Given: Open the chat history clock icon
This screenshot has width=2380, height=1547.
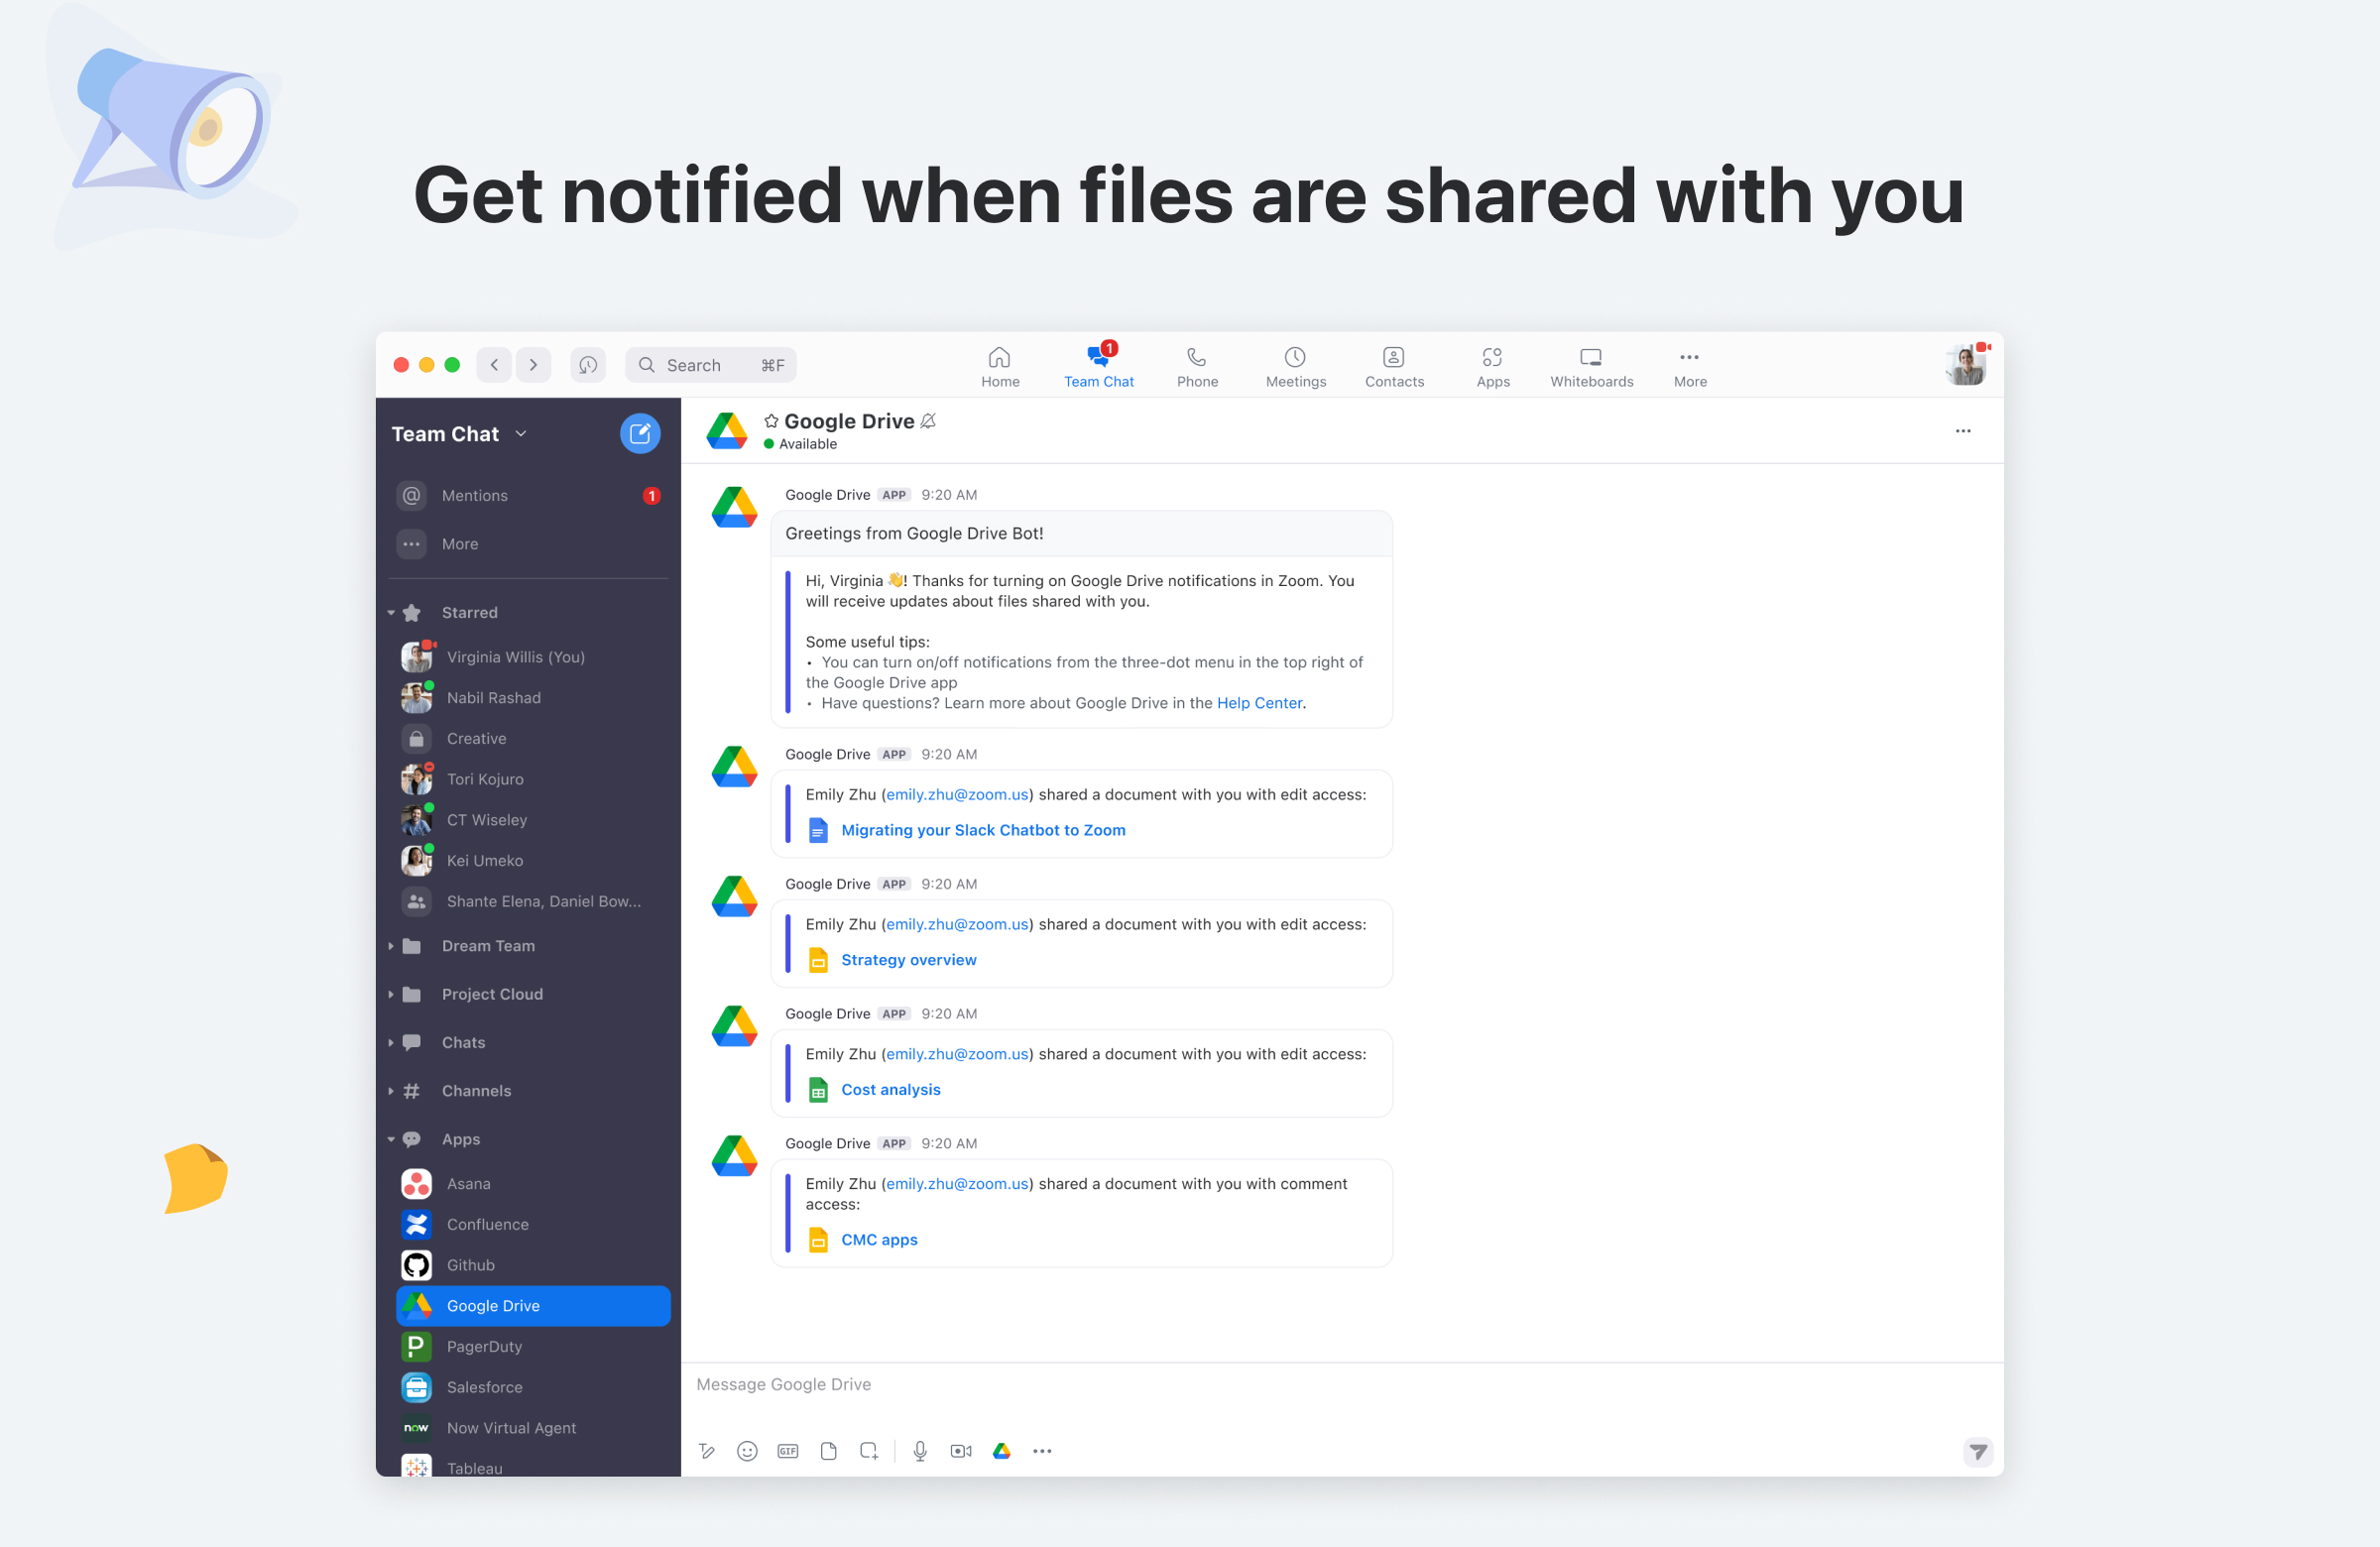Looking at the screenshot, I should tap(588, 365).
